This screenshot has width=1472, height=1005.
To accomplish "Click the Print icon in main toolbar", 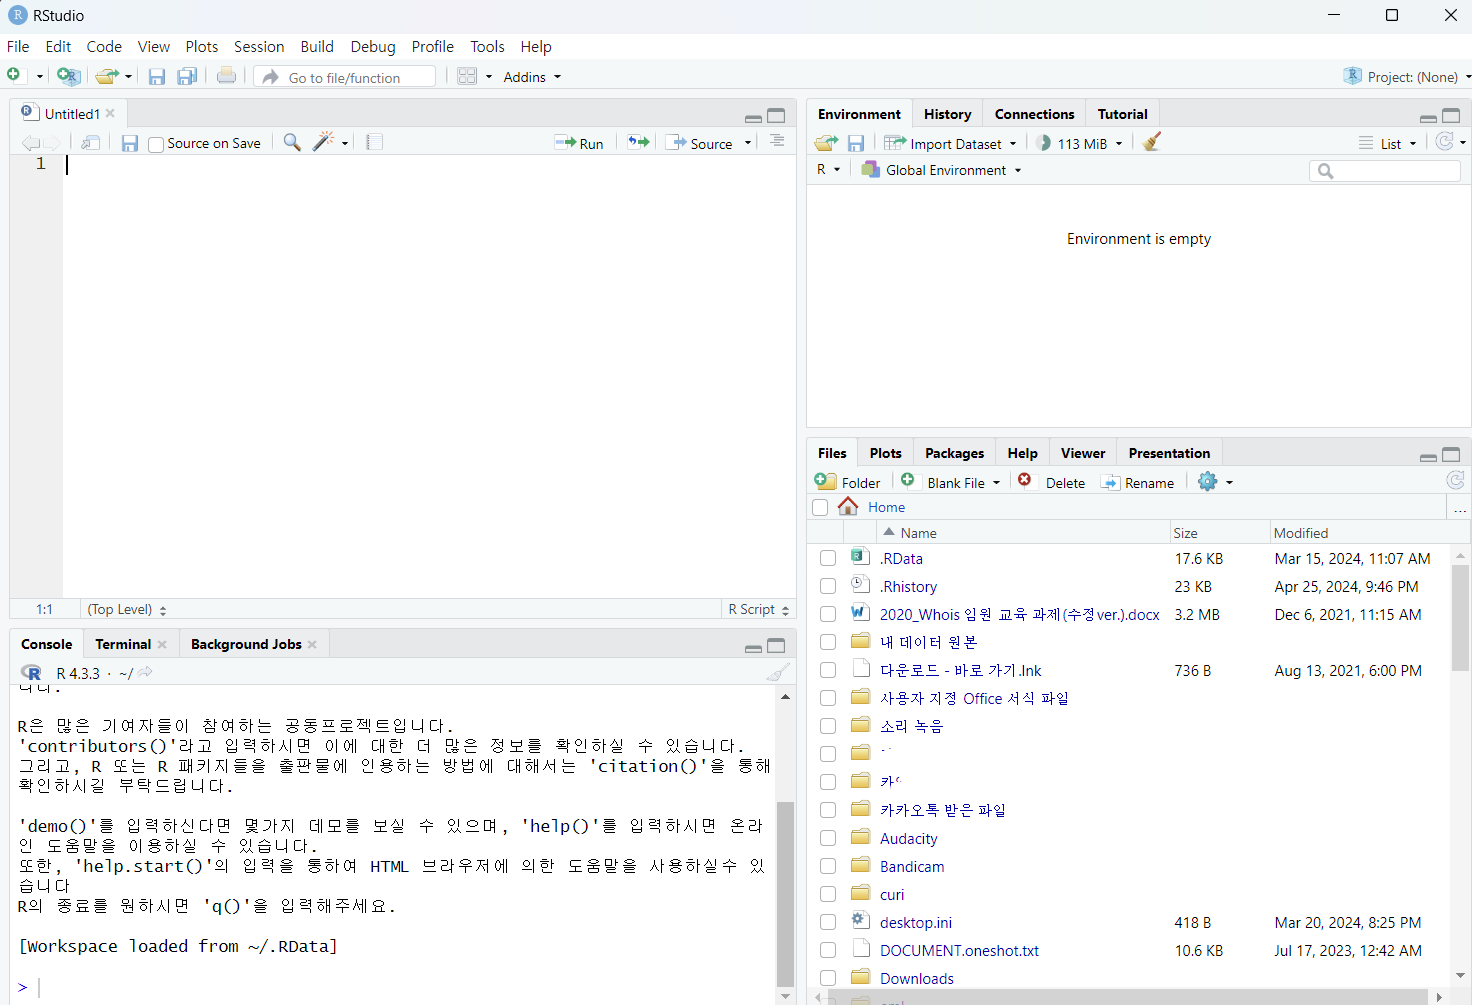I will pyautogui.click(x=227, y=76).
